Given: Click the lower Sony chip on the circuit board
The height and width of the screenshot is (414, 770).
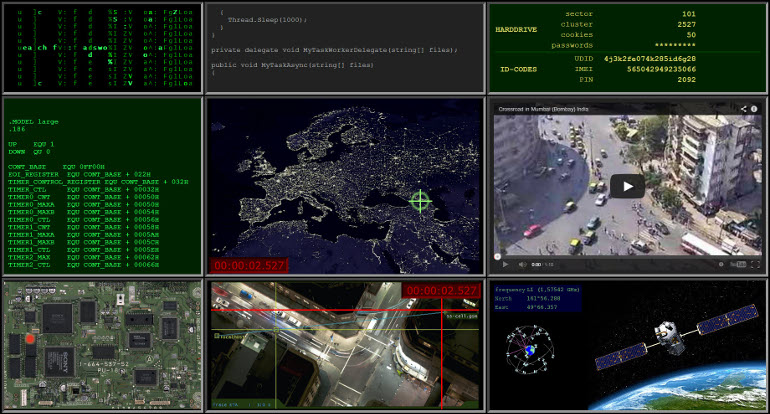Looking at the screenshot, I should click(59, 362).
